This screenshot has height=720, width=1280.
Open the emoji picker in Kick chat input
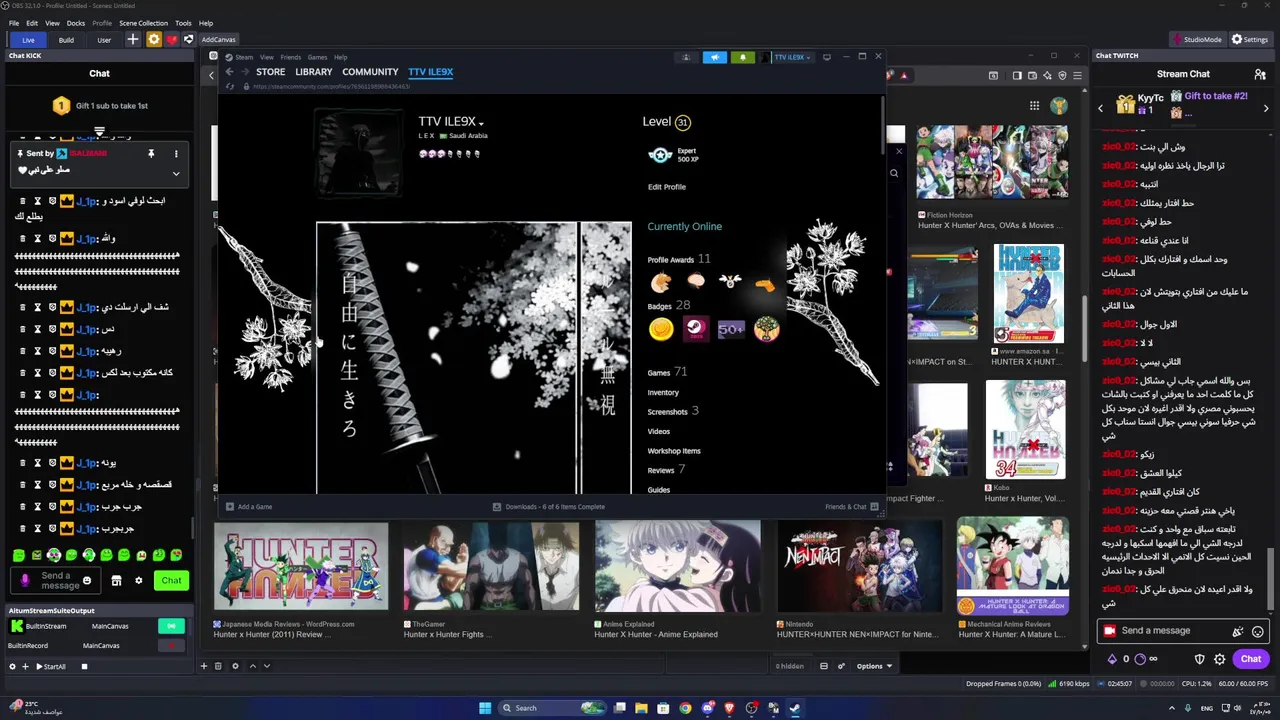[x=87, y=580]
